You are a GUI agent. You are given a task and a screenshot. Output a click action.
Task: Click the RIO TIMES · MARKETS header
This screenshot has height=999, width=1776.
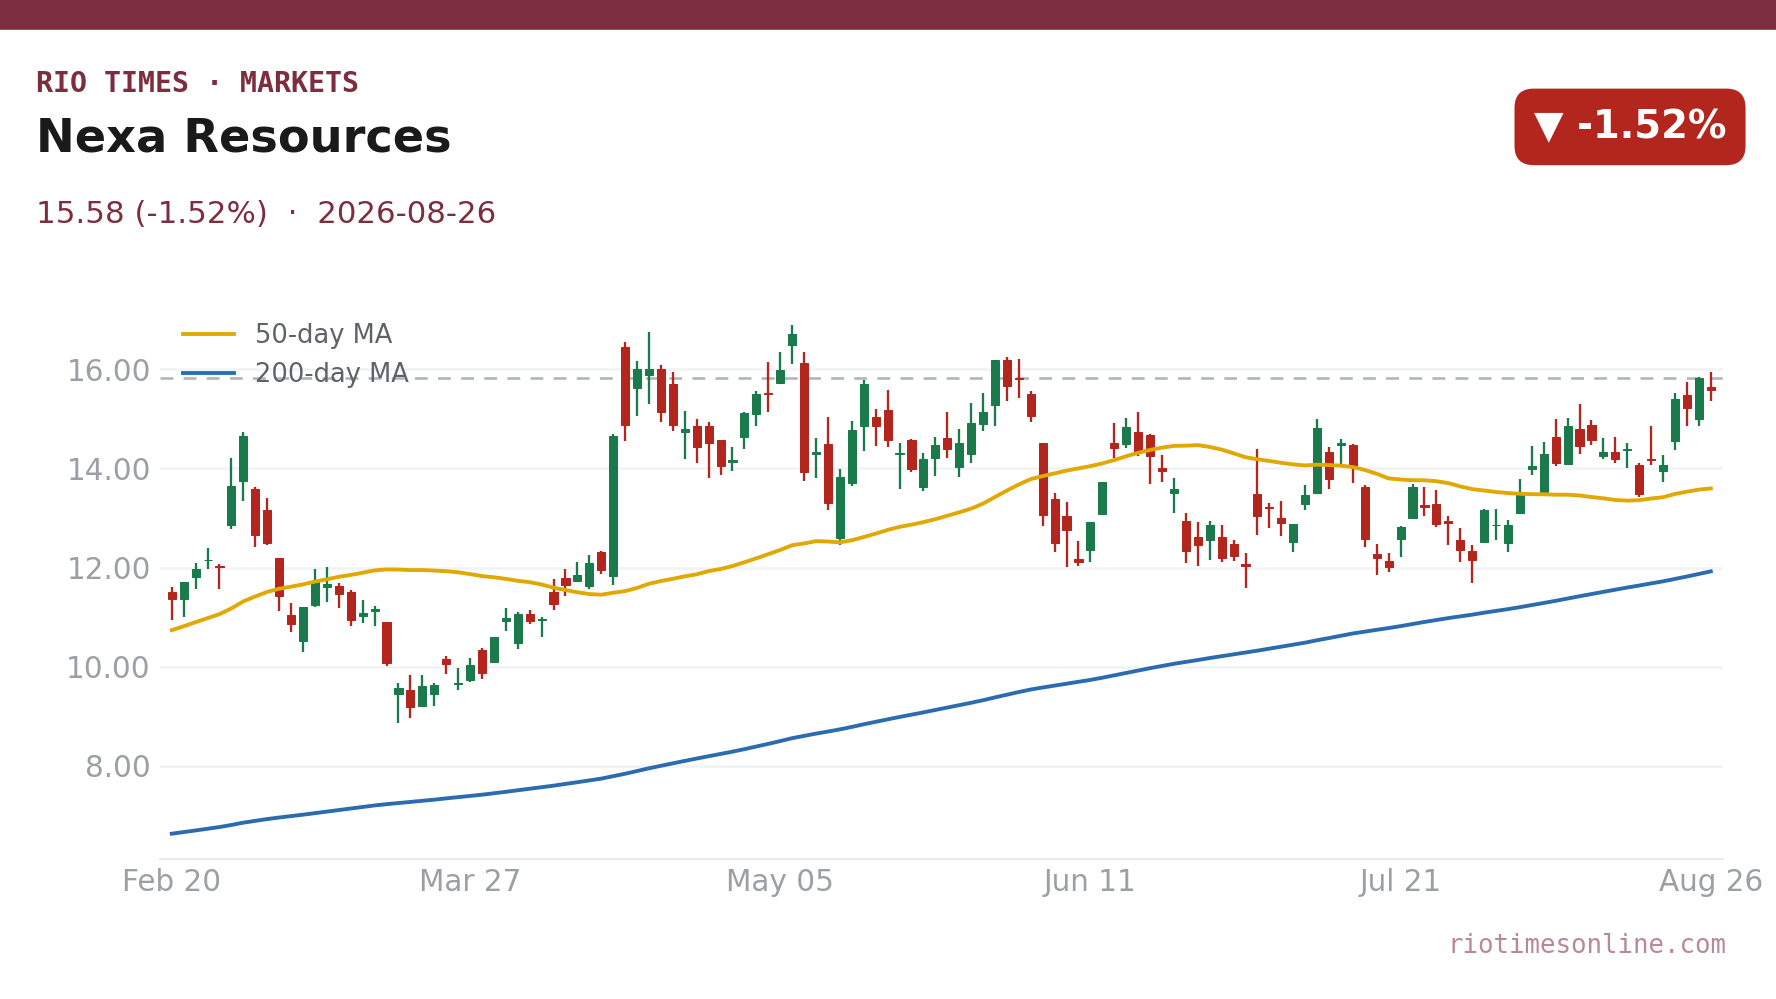pyautogui.click(x=197, y=83)
